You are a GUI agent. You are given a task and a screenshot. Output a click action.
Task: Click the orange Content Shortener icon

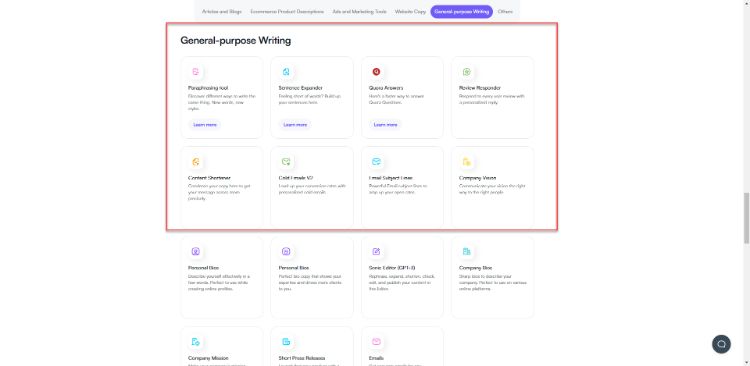tap(195, 162)
